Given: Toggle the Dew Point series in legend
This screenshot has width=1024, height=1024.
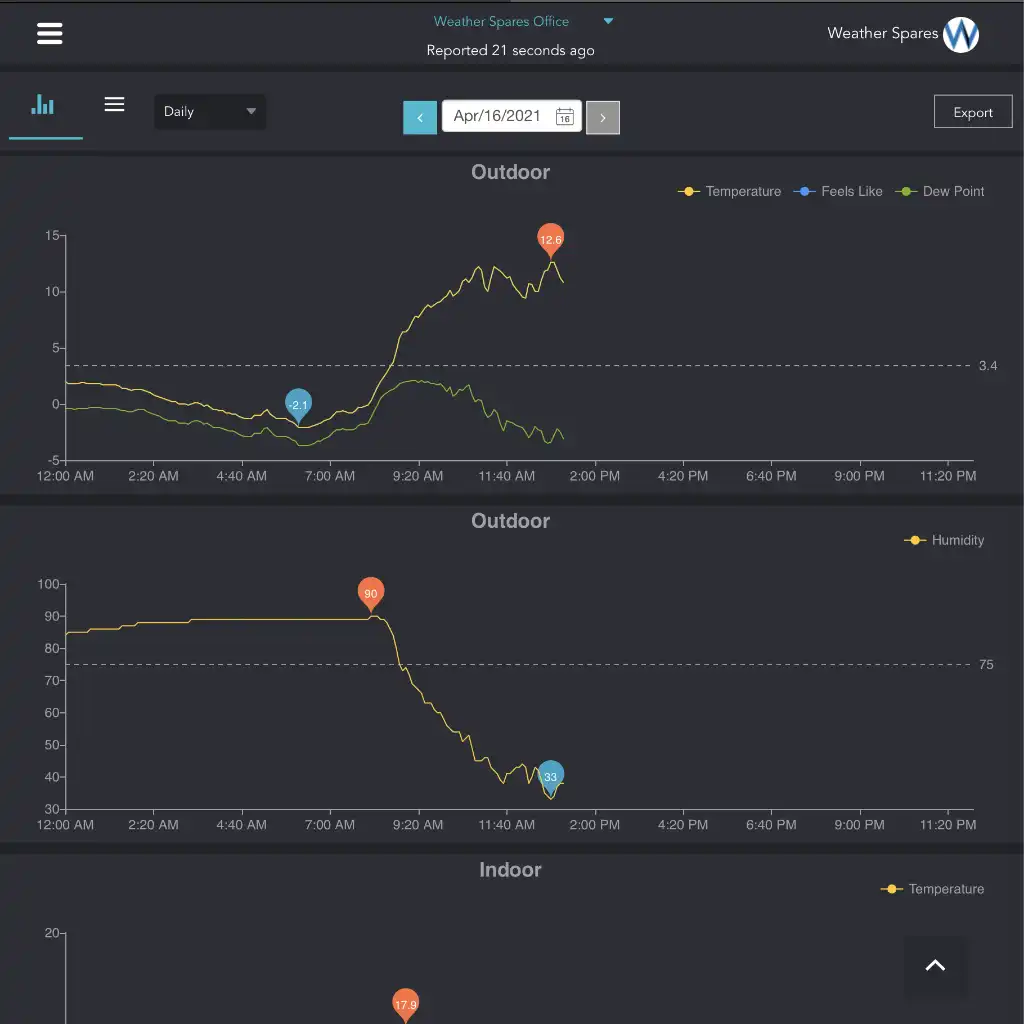Looking at the screenshot, I should [x=942, y=191].
